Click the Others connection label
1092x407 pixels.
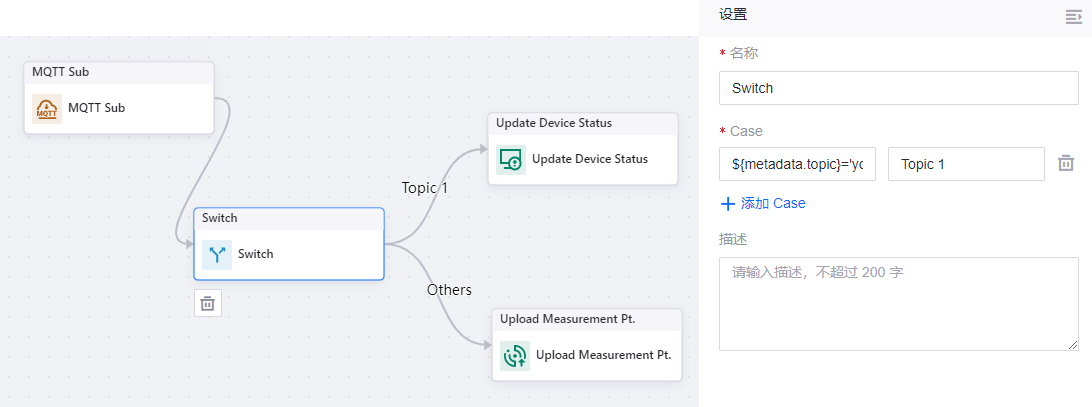pyautogui.click(x=449, y=290)
